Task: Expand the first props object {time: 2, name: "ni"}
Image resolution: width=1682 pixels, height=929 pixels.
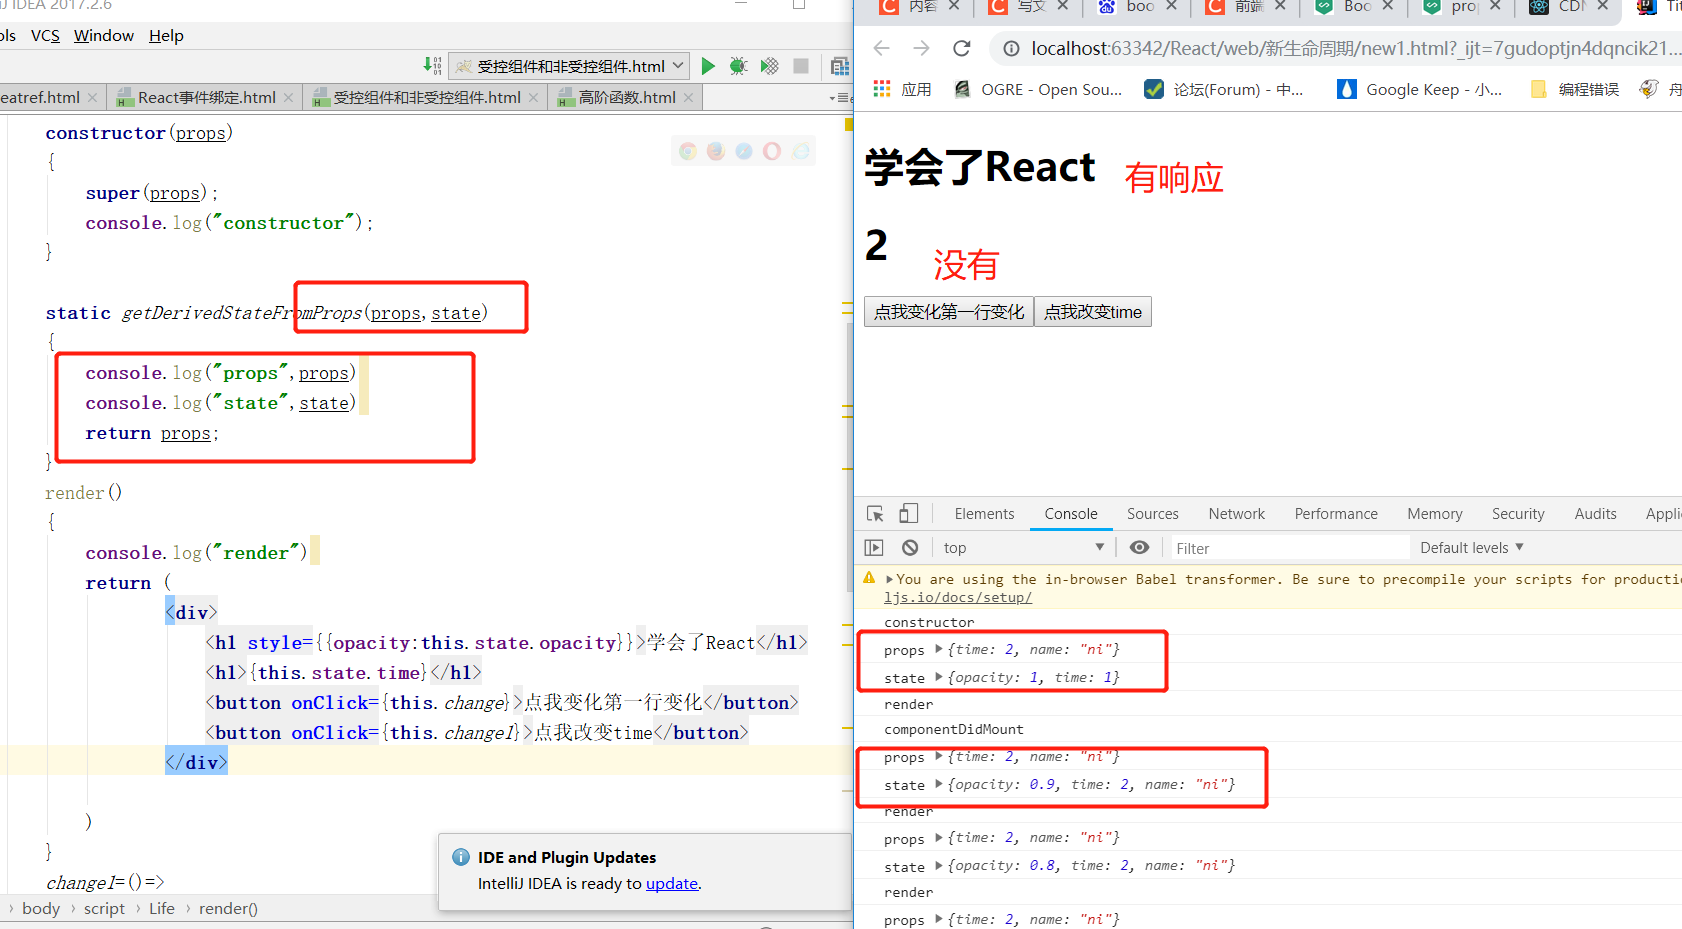Action: point(939,649)
